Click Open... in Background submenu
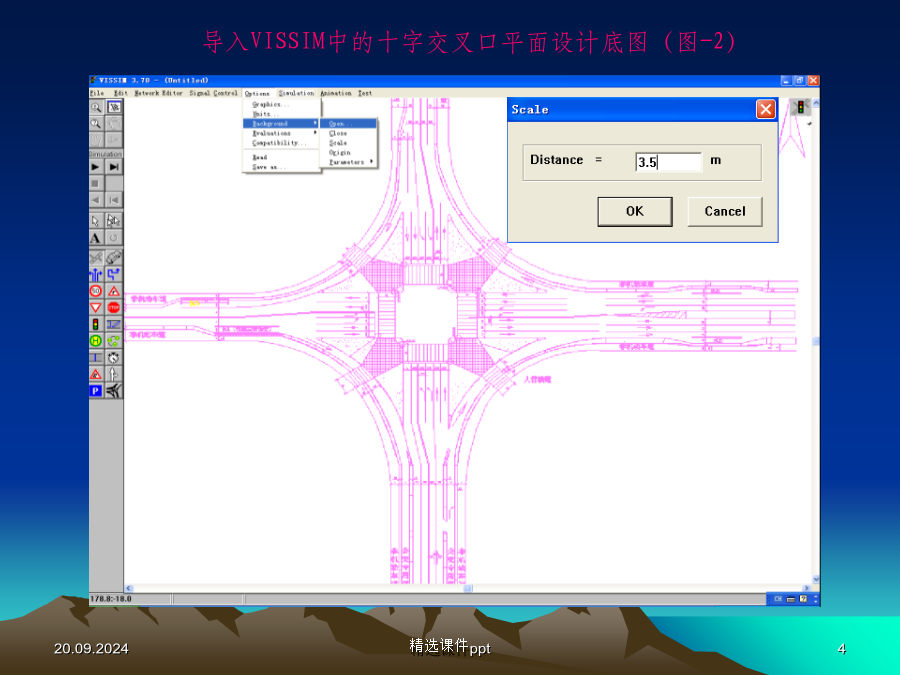 click(348, 123)
